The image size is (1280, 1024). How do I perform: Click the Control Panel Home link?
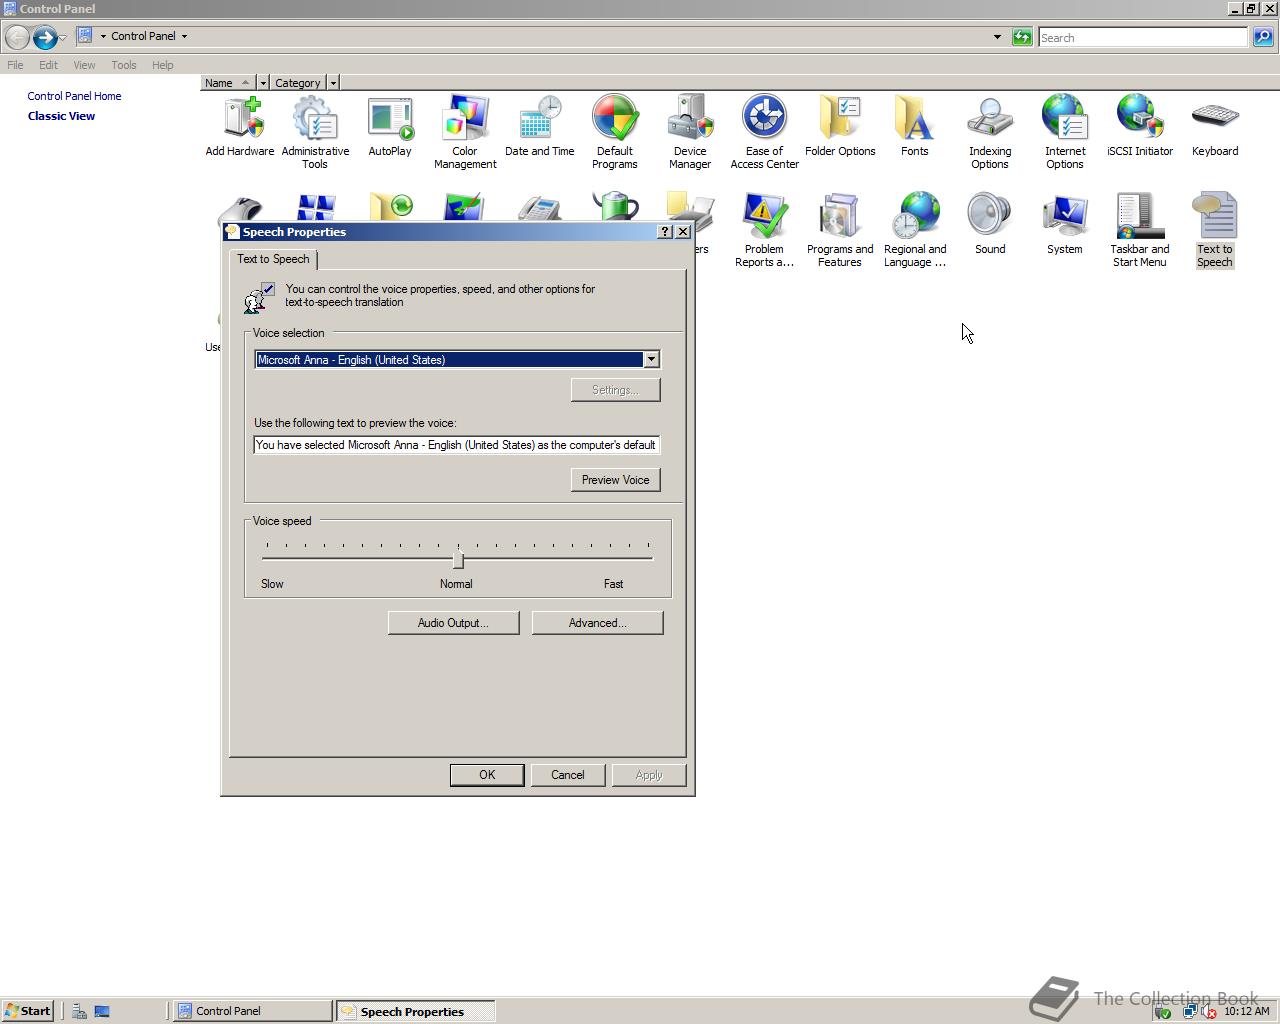pos(74,96)
